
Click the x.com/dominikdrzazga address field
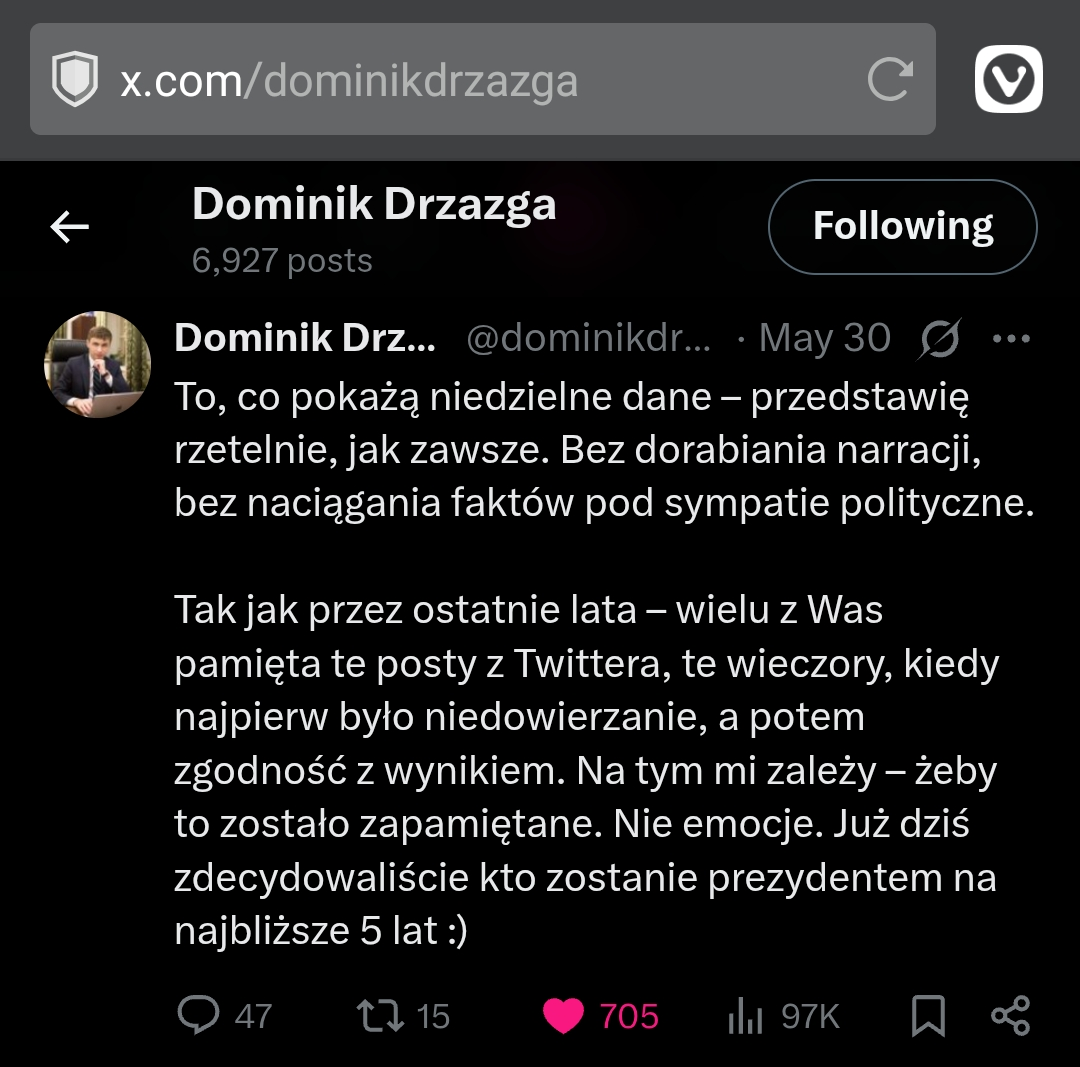(x=480, y=80)
